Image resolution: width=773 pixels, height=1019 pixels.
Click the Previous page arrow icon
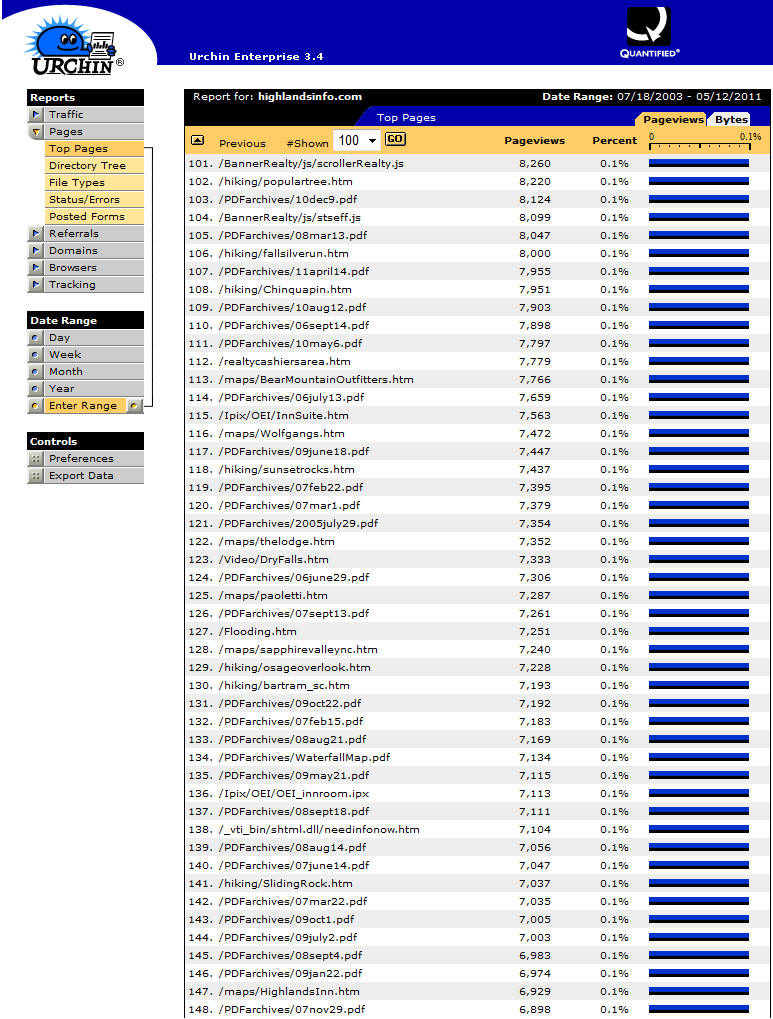[198, 140]
